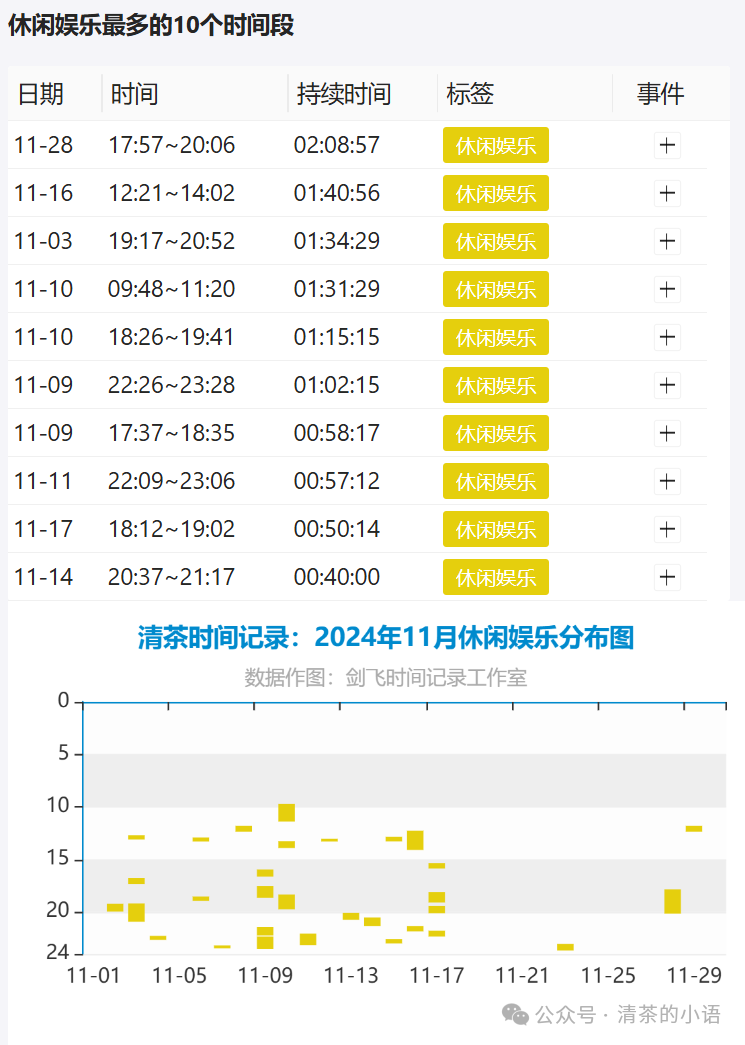Expand events for the 11-16 12:21~14:02 row
Viewport: 745px width, 1045px height.
667,193
